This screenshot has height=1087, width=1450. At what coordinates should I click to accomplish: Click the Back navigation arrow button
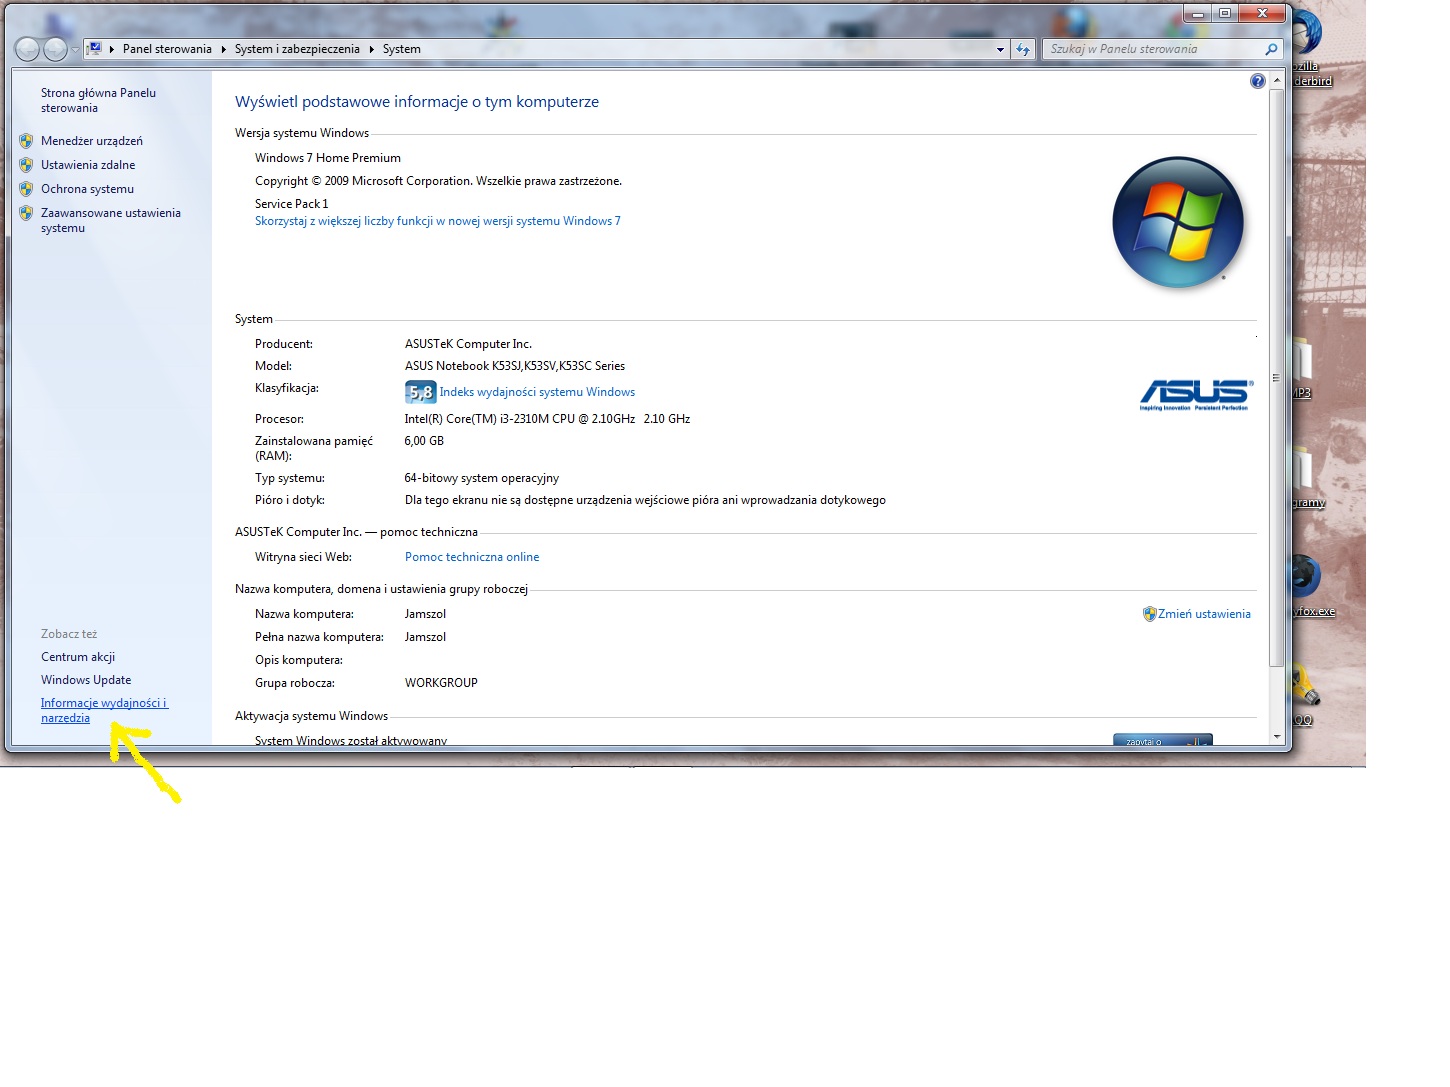(27, 49)
